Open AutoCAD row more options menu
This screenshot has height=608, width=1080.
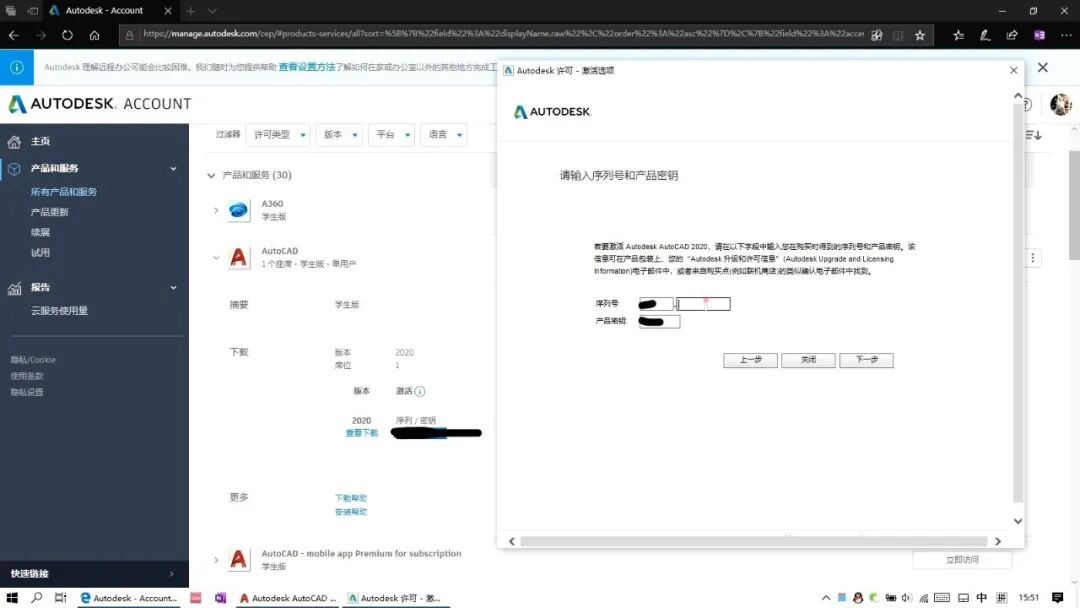click(1032, 258)
